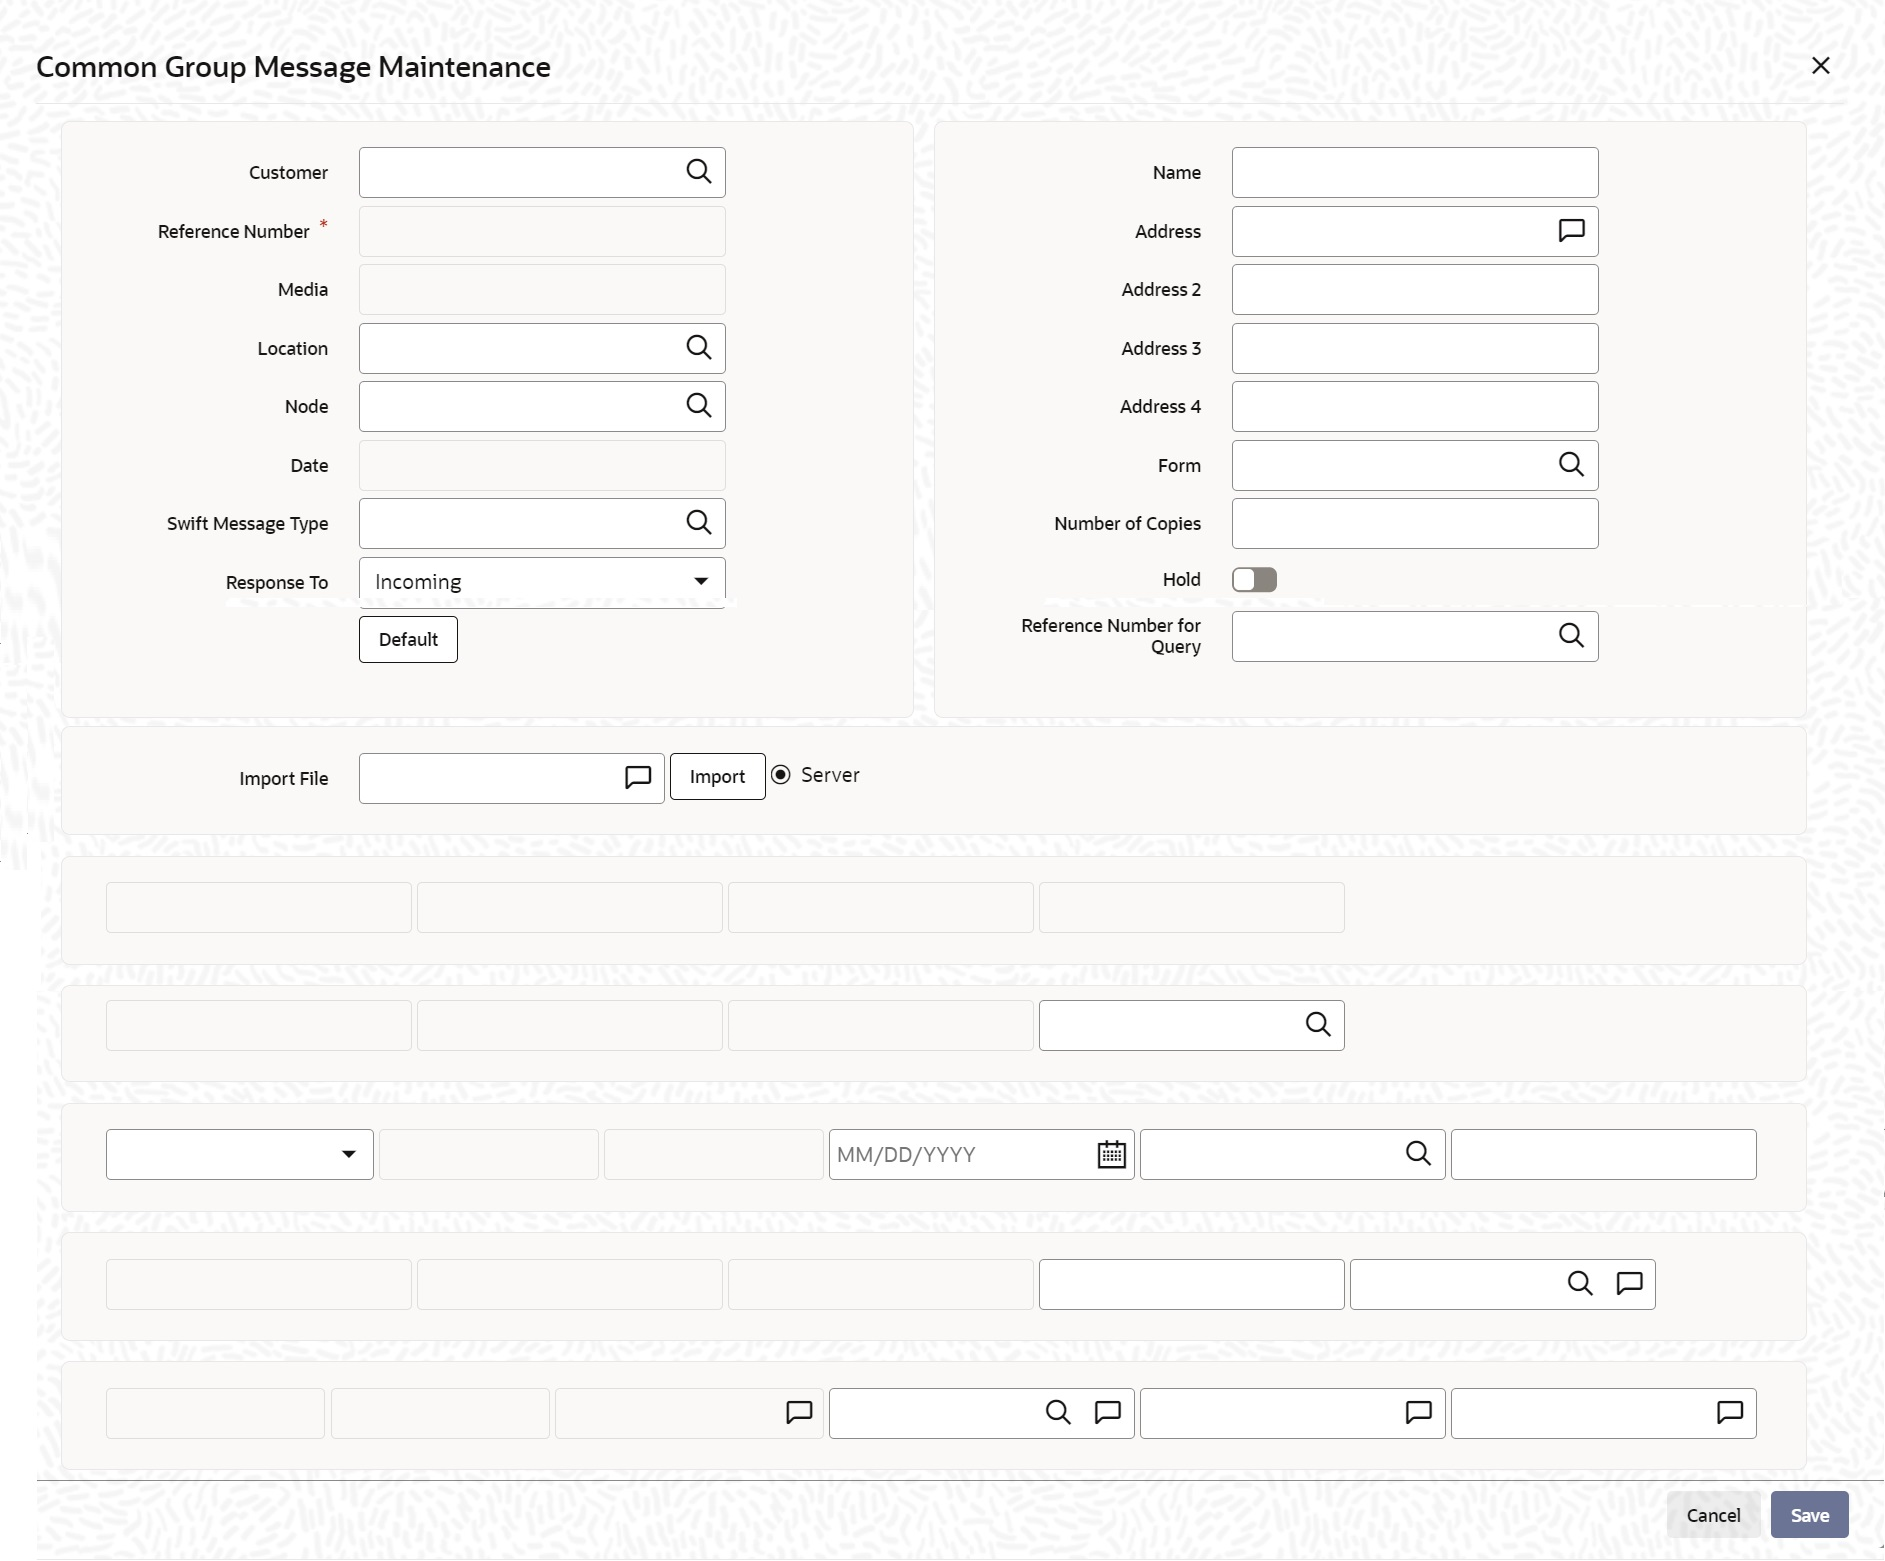Click the Import button
The height and width of the screenshot is (1561, 1885).
[x=717, y=777]
